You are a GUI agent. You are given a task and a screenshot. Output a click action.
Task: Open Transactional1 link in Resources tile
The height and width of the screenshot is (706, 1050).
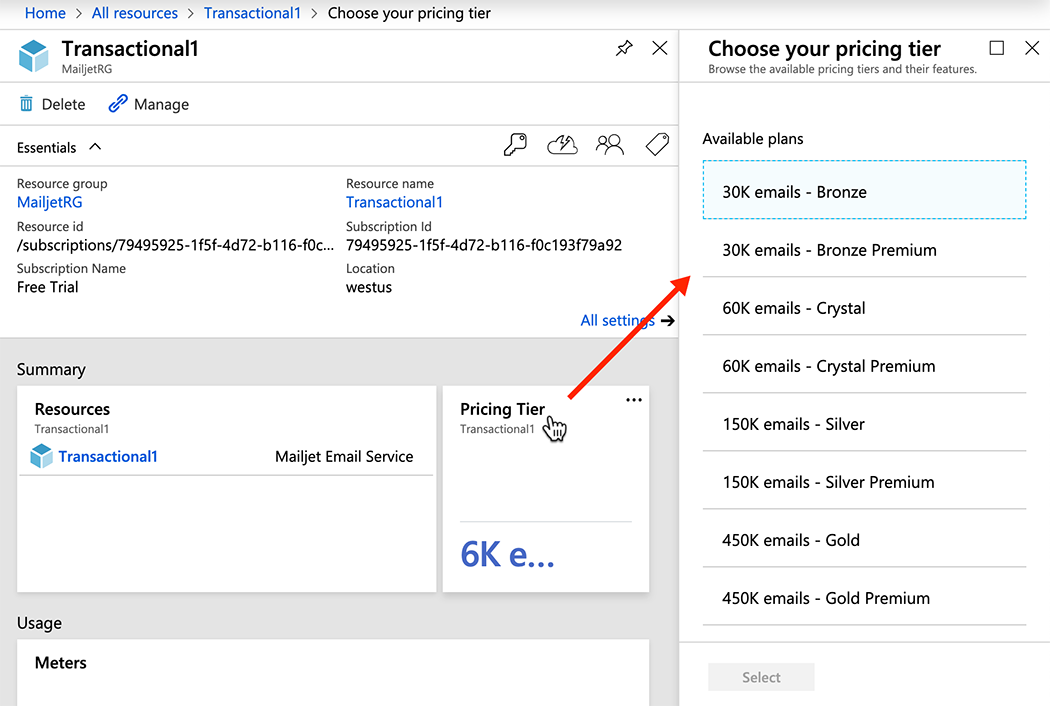pos(108,456)
